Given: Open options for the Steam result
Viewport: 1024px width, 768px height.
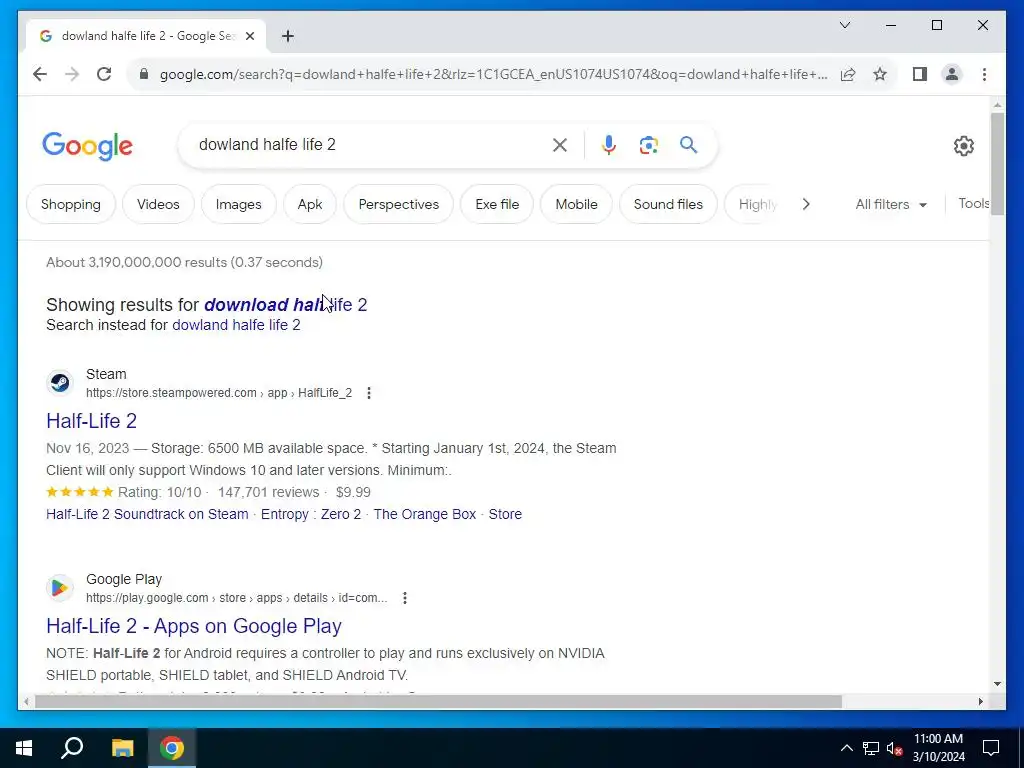Looking at the screenshot, I should (x=369, y=393).
